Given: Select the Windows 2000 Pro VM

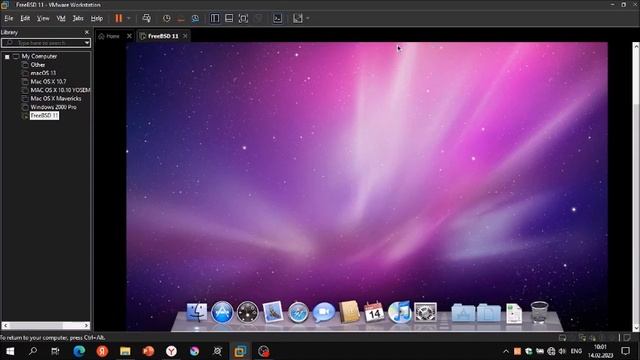Looking at the screenshot, I should (53, 107).
